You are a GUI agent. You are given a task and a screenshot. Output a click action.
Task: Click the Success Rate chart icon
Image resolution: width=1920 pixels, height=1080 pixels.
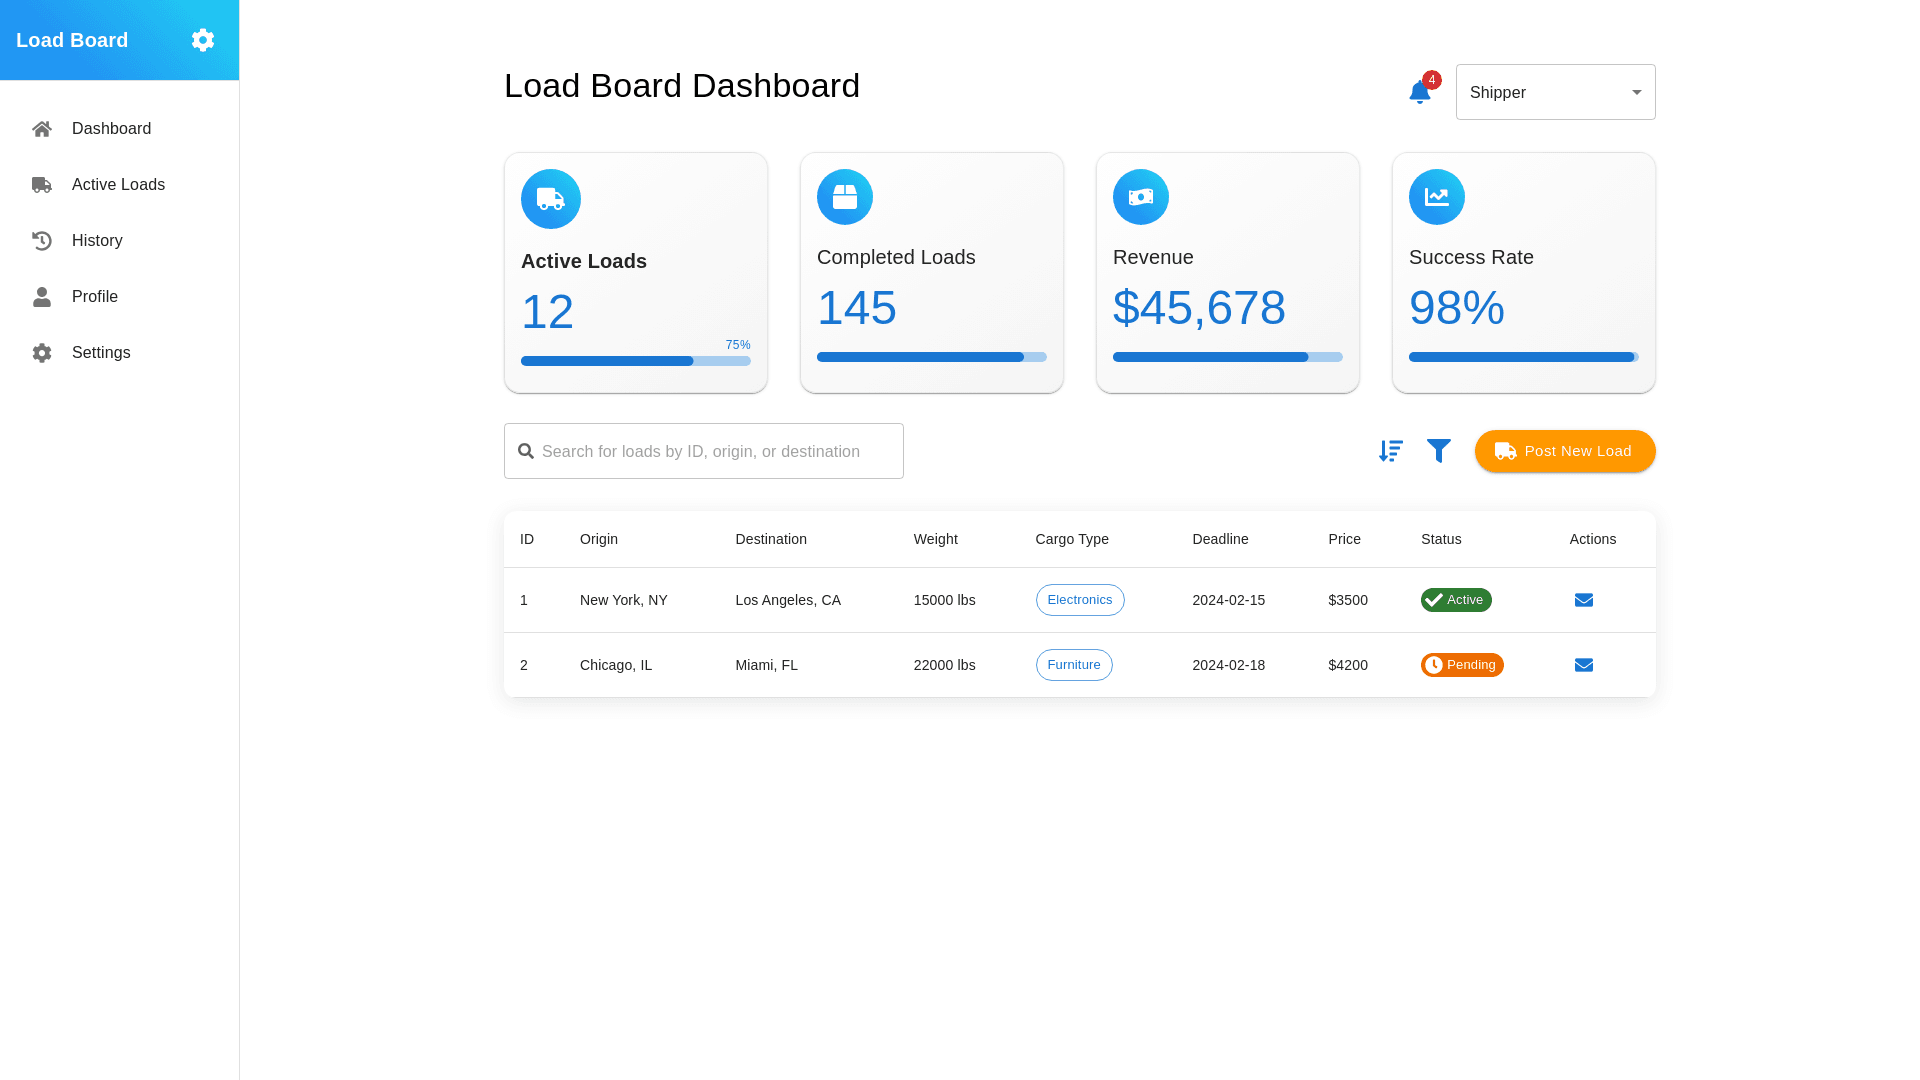click(1436, 197)
